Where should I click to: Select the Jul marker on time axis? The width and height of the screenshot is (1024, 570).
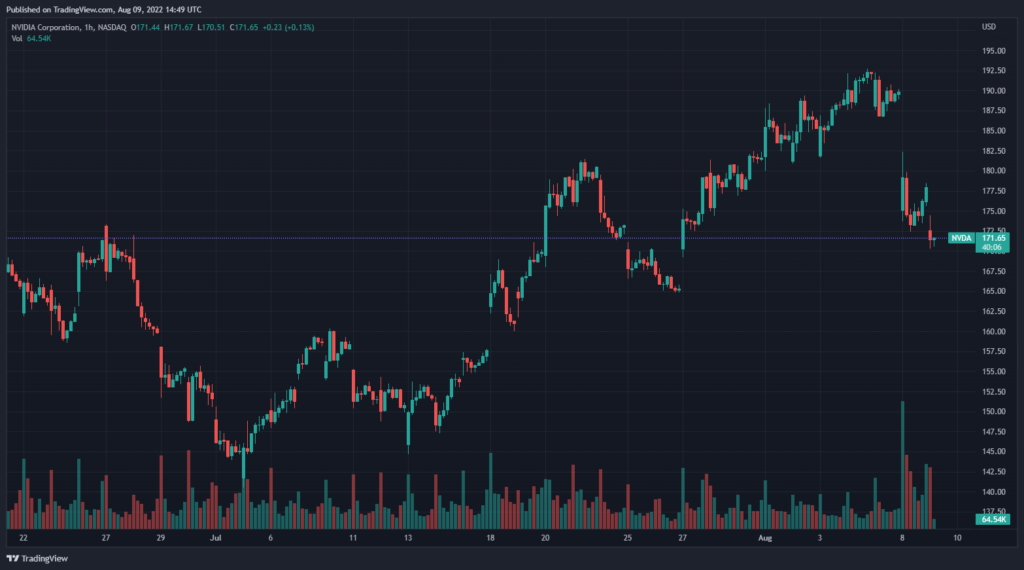coord(215,537)
